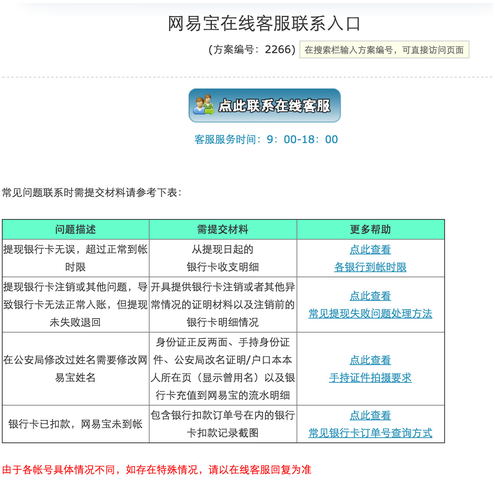Click the 客服服务时间 9:00-18:00 text
This screenshot has width=495, height=480.
coord(266,139)
